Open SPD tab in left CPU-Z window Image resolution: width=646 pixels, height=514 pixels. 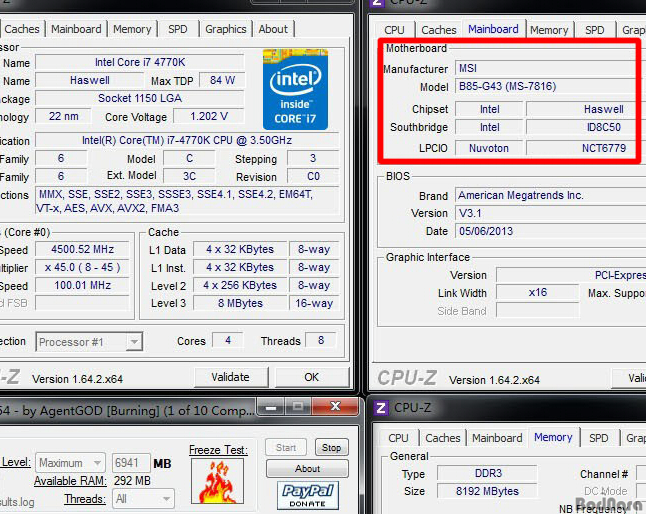[x=178, y=29]
